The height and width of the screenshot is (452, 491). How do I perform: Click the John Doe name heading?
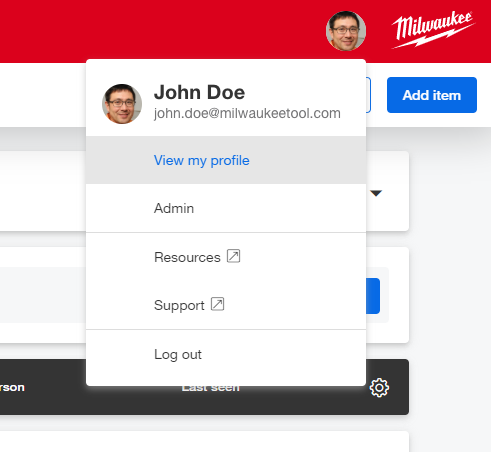tap(199, 92)
